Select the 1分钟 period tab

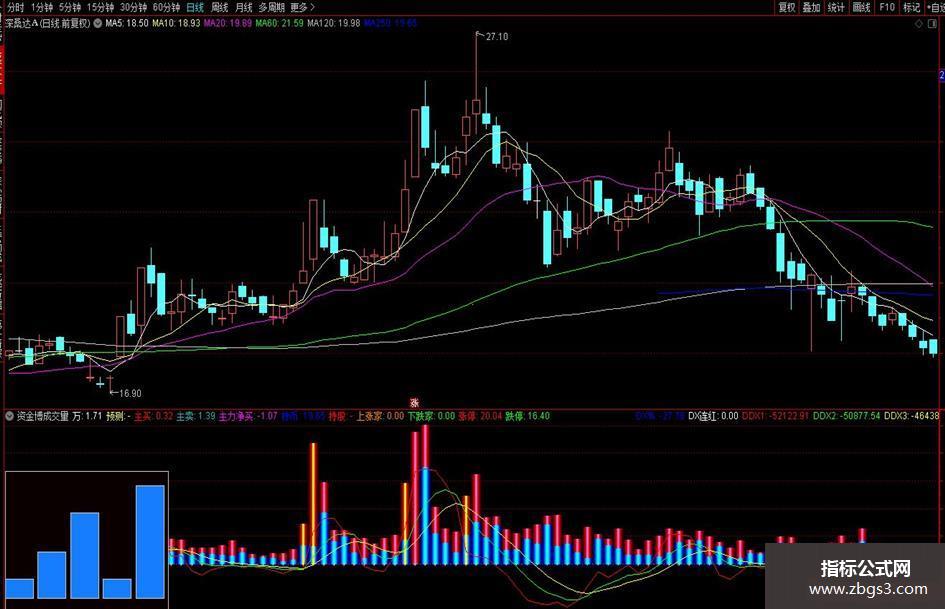click(42, 7)
